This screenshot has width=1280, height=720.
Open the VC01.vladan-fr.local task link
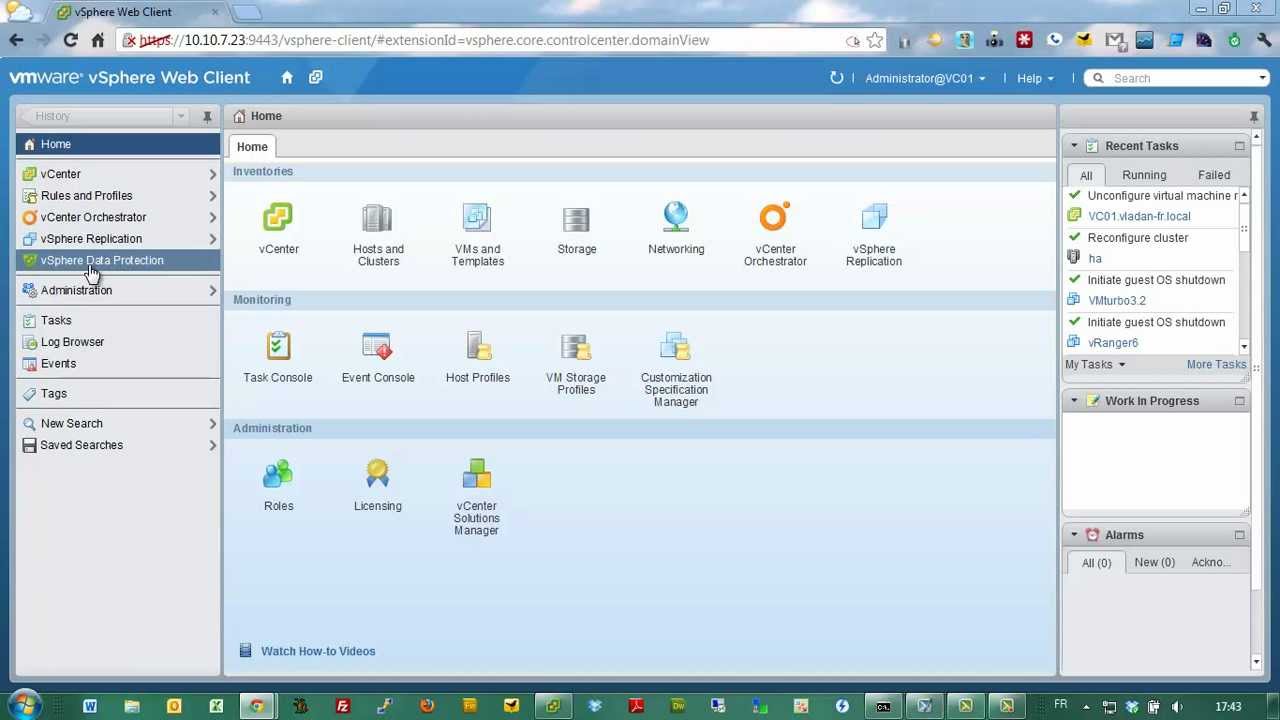1139,216
